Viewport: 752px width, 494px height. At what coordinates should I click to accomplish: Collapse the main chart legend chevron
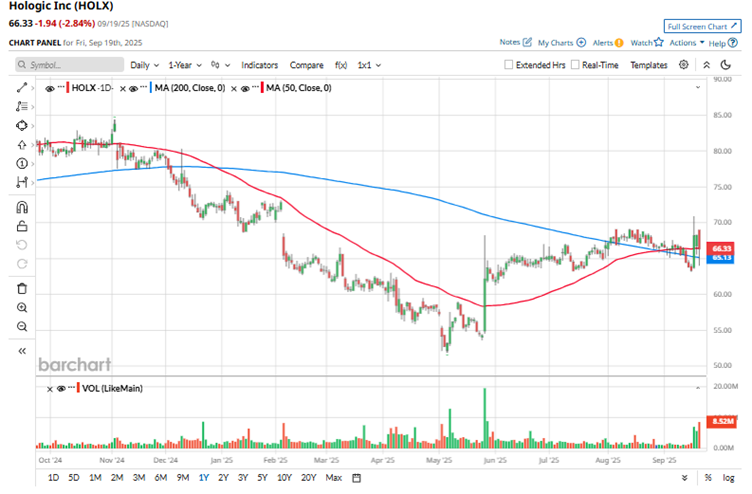click(x=698, y=87)
